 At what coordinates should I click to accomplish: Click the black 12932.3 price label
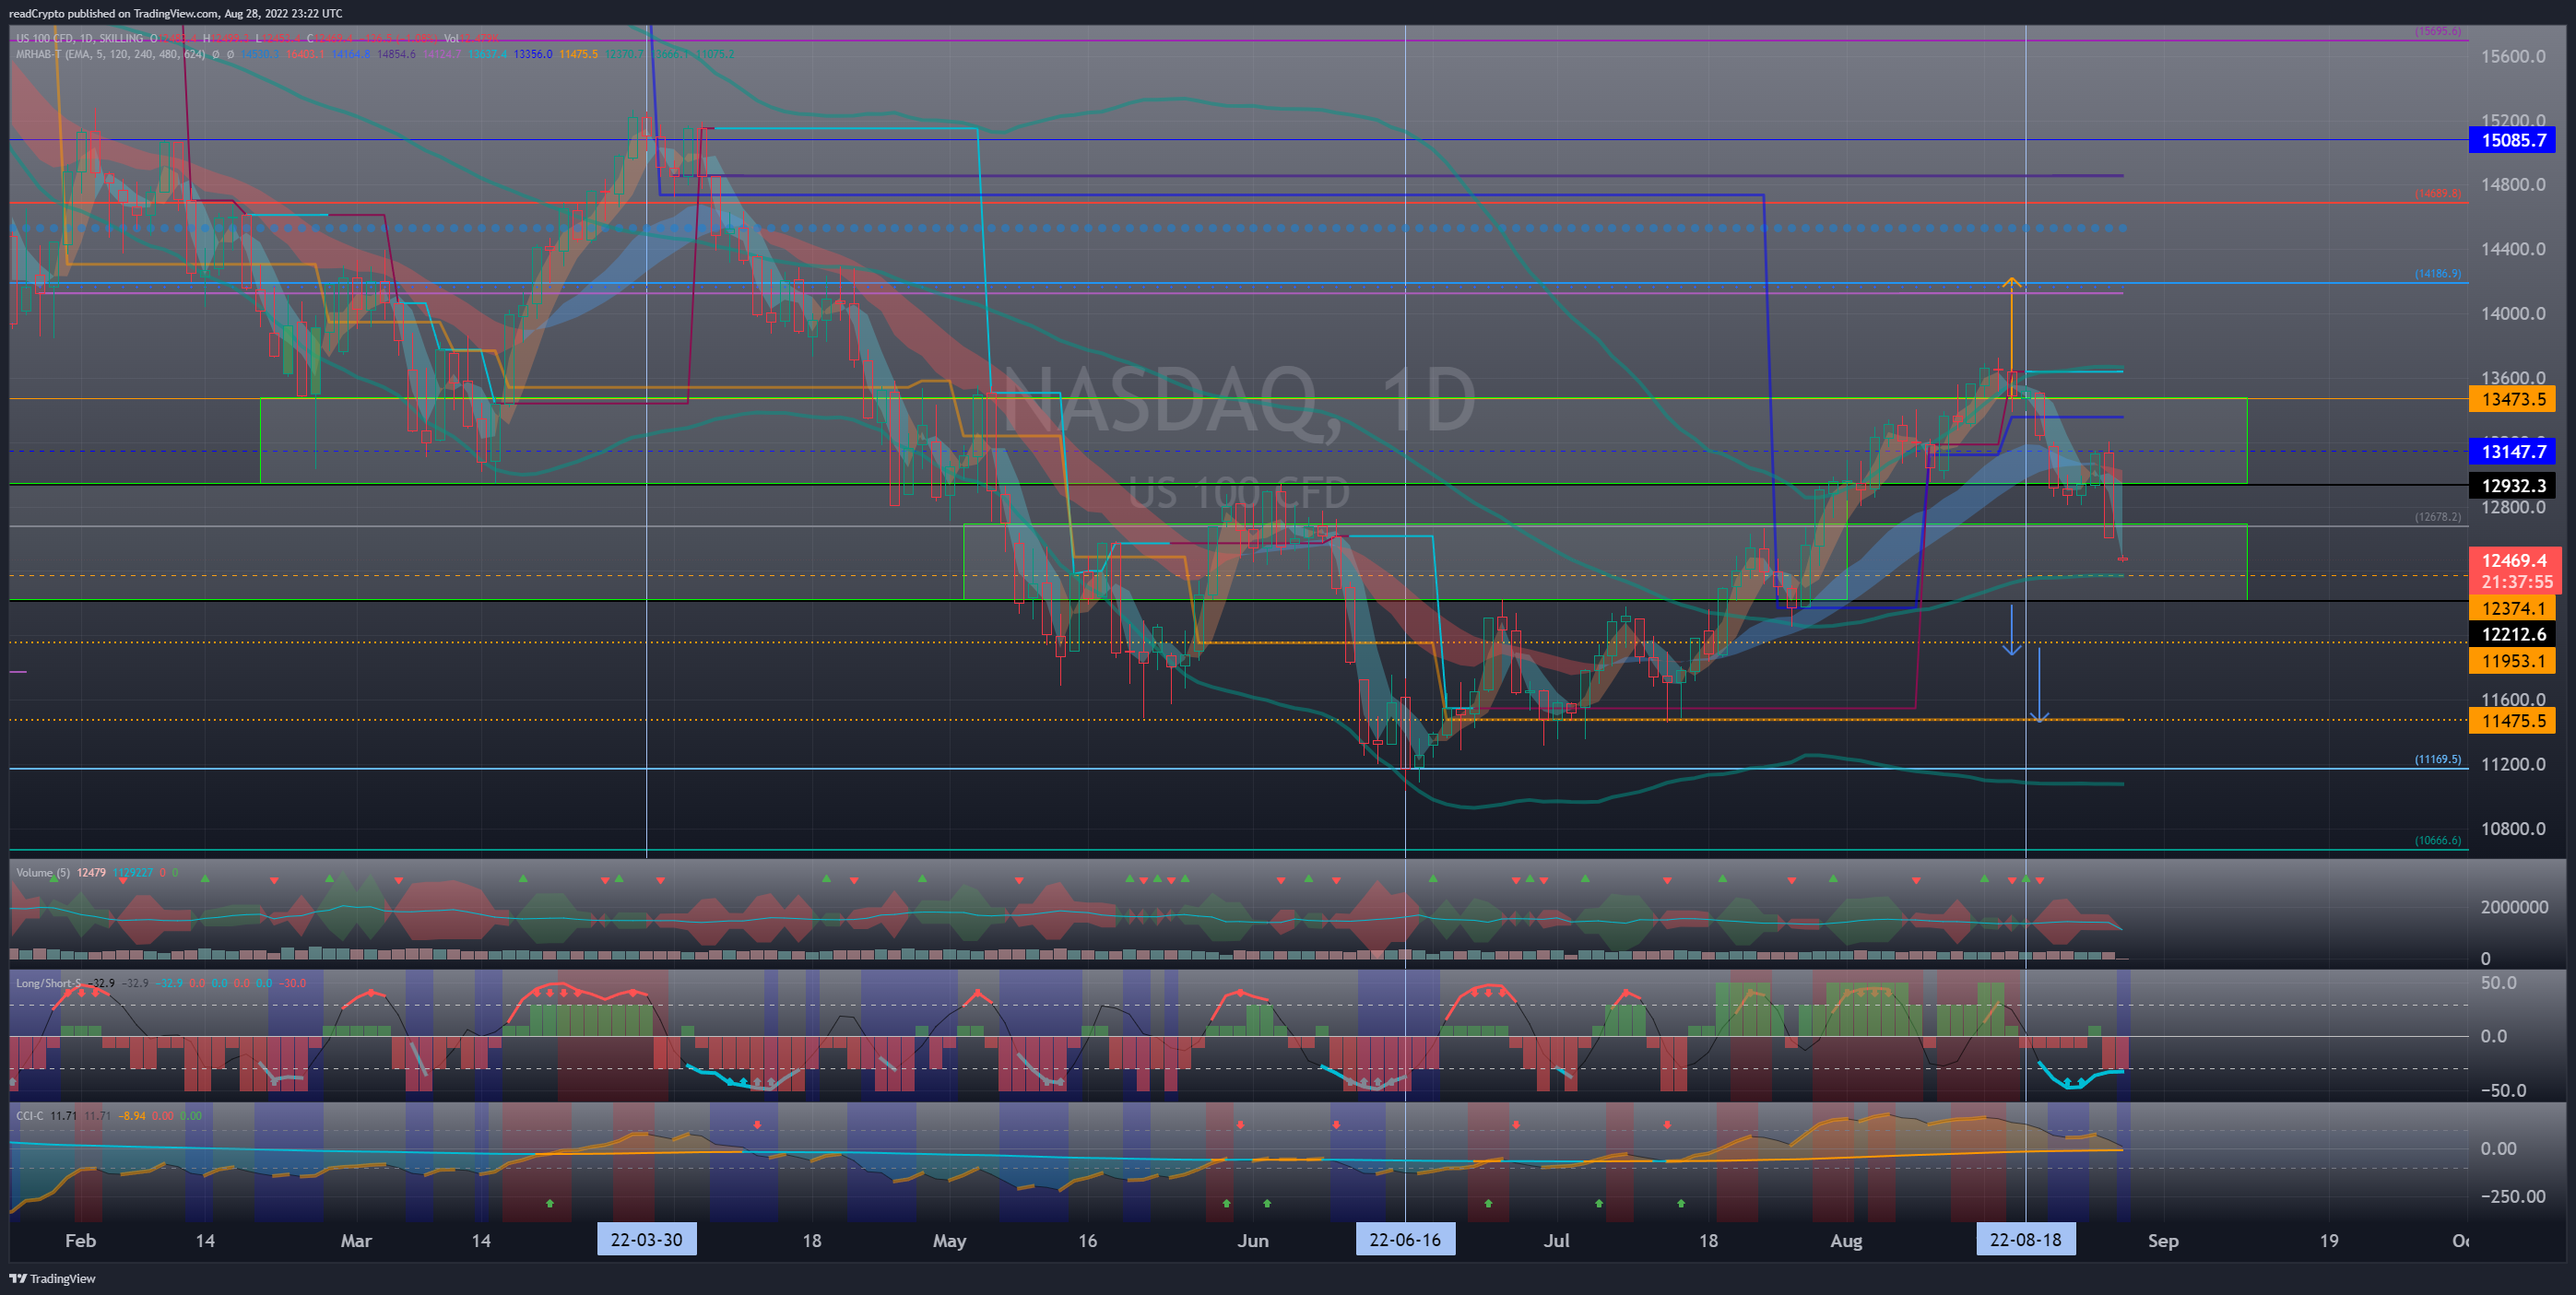tap(2512, 486)
